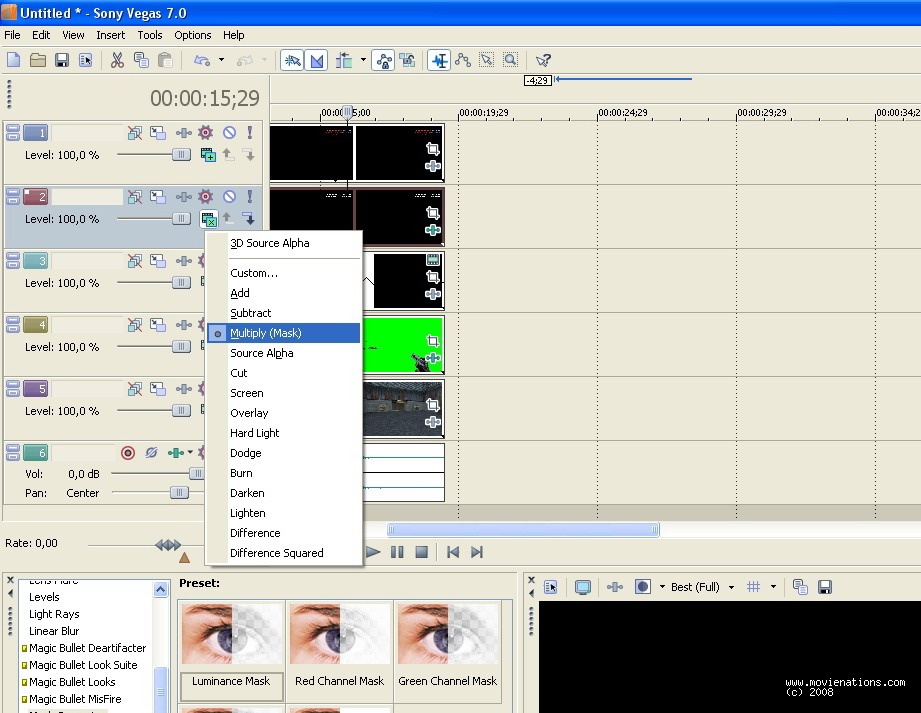Choose Source Alpha compositing mode

coord(261,353)
